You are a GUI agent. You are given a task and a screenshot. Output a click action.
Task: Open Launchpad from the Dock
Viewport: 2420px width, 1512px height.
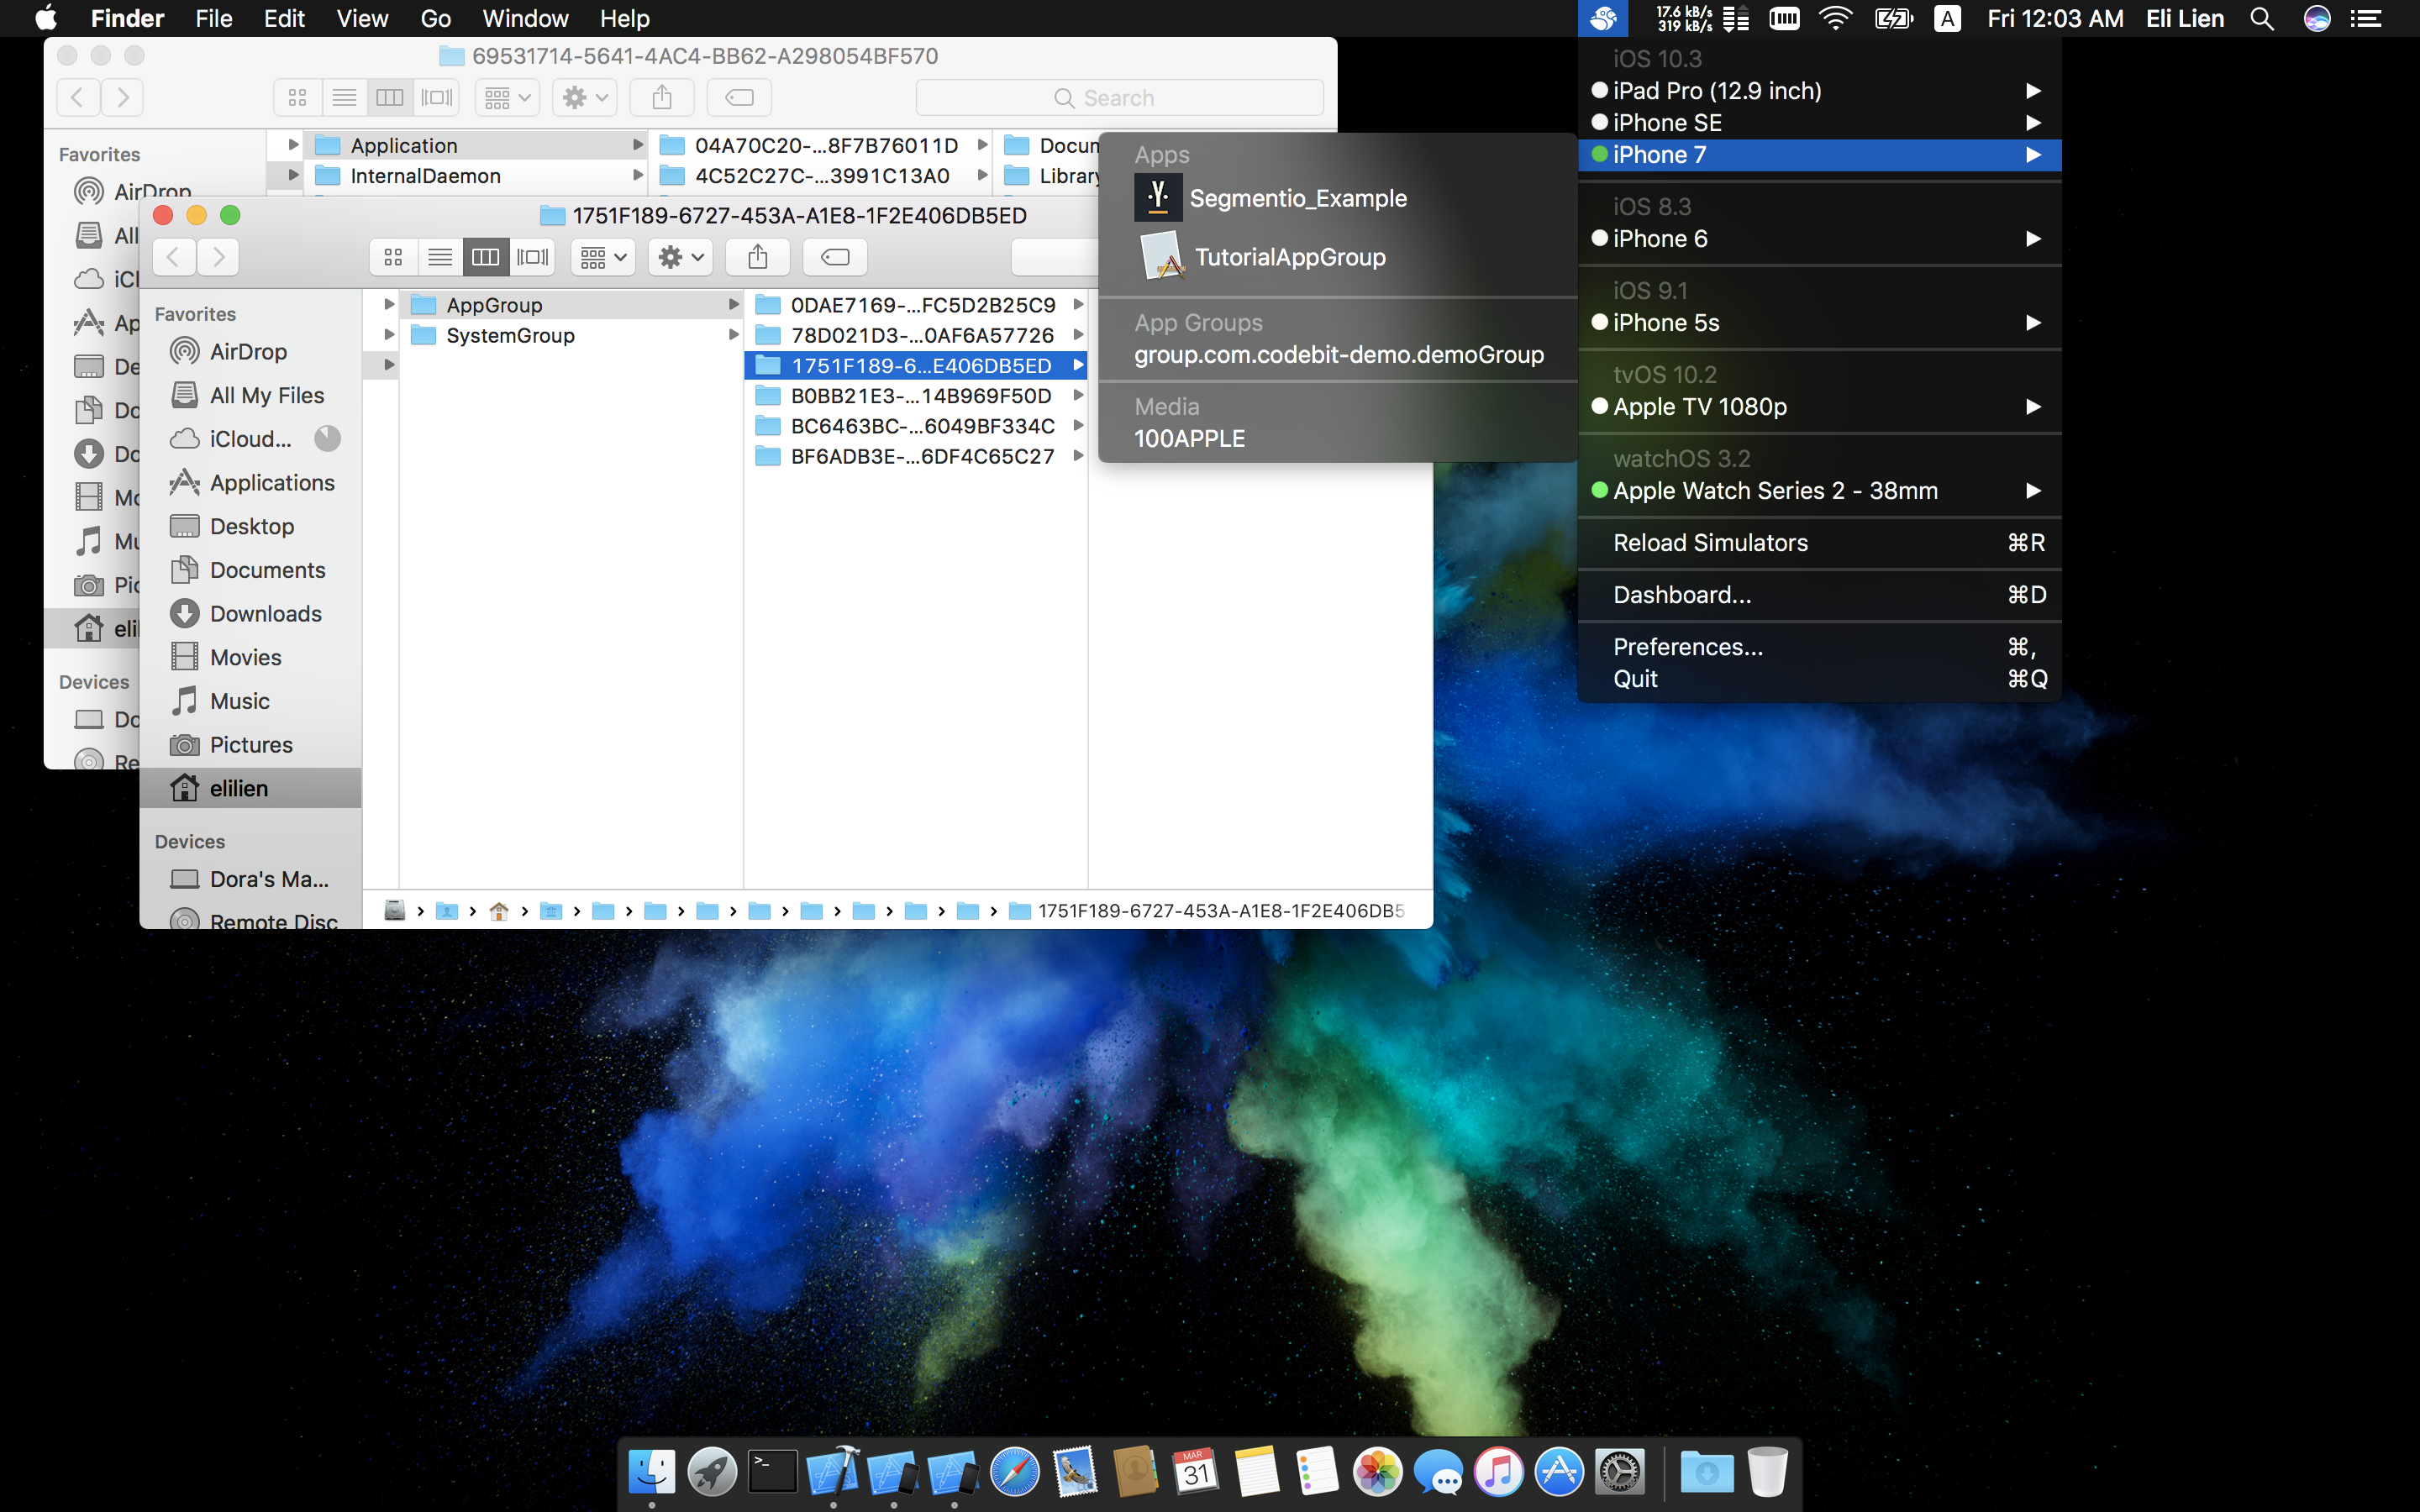pos(712,1471)
